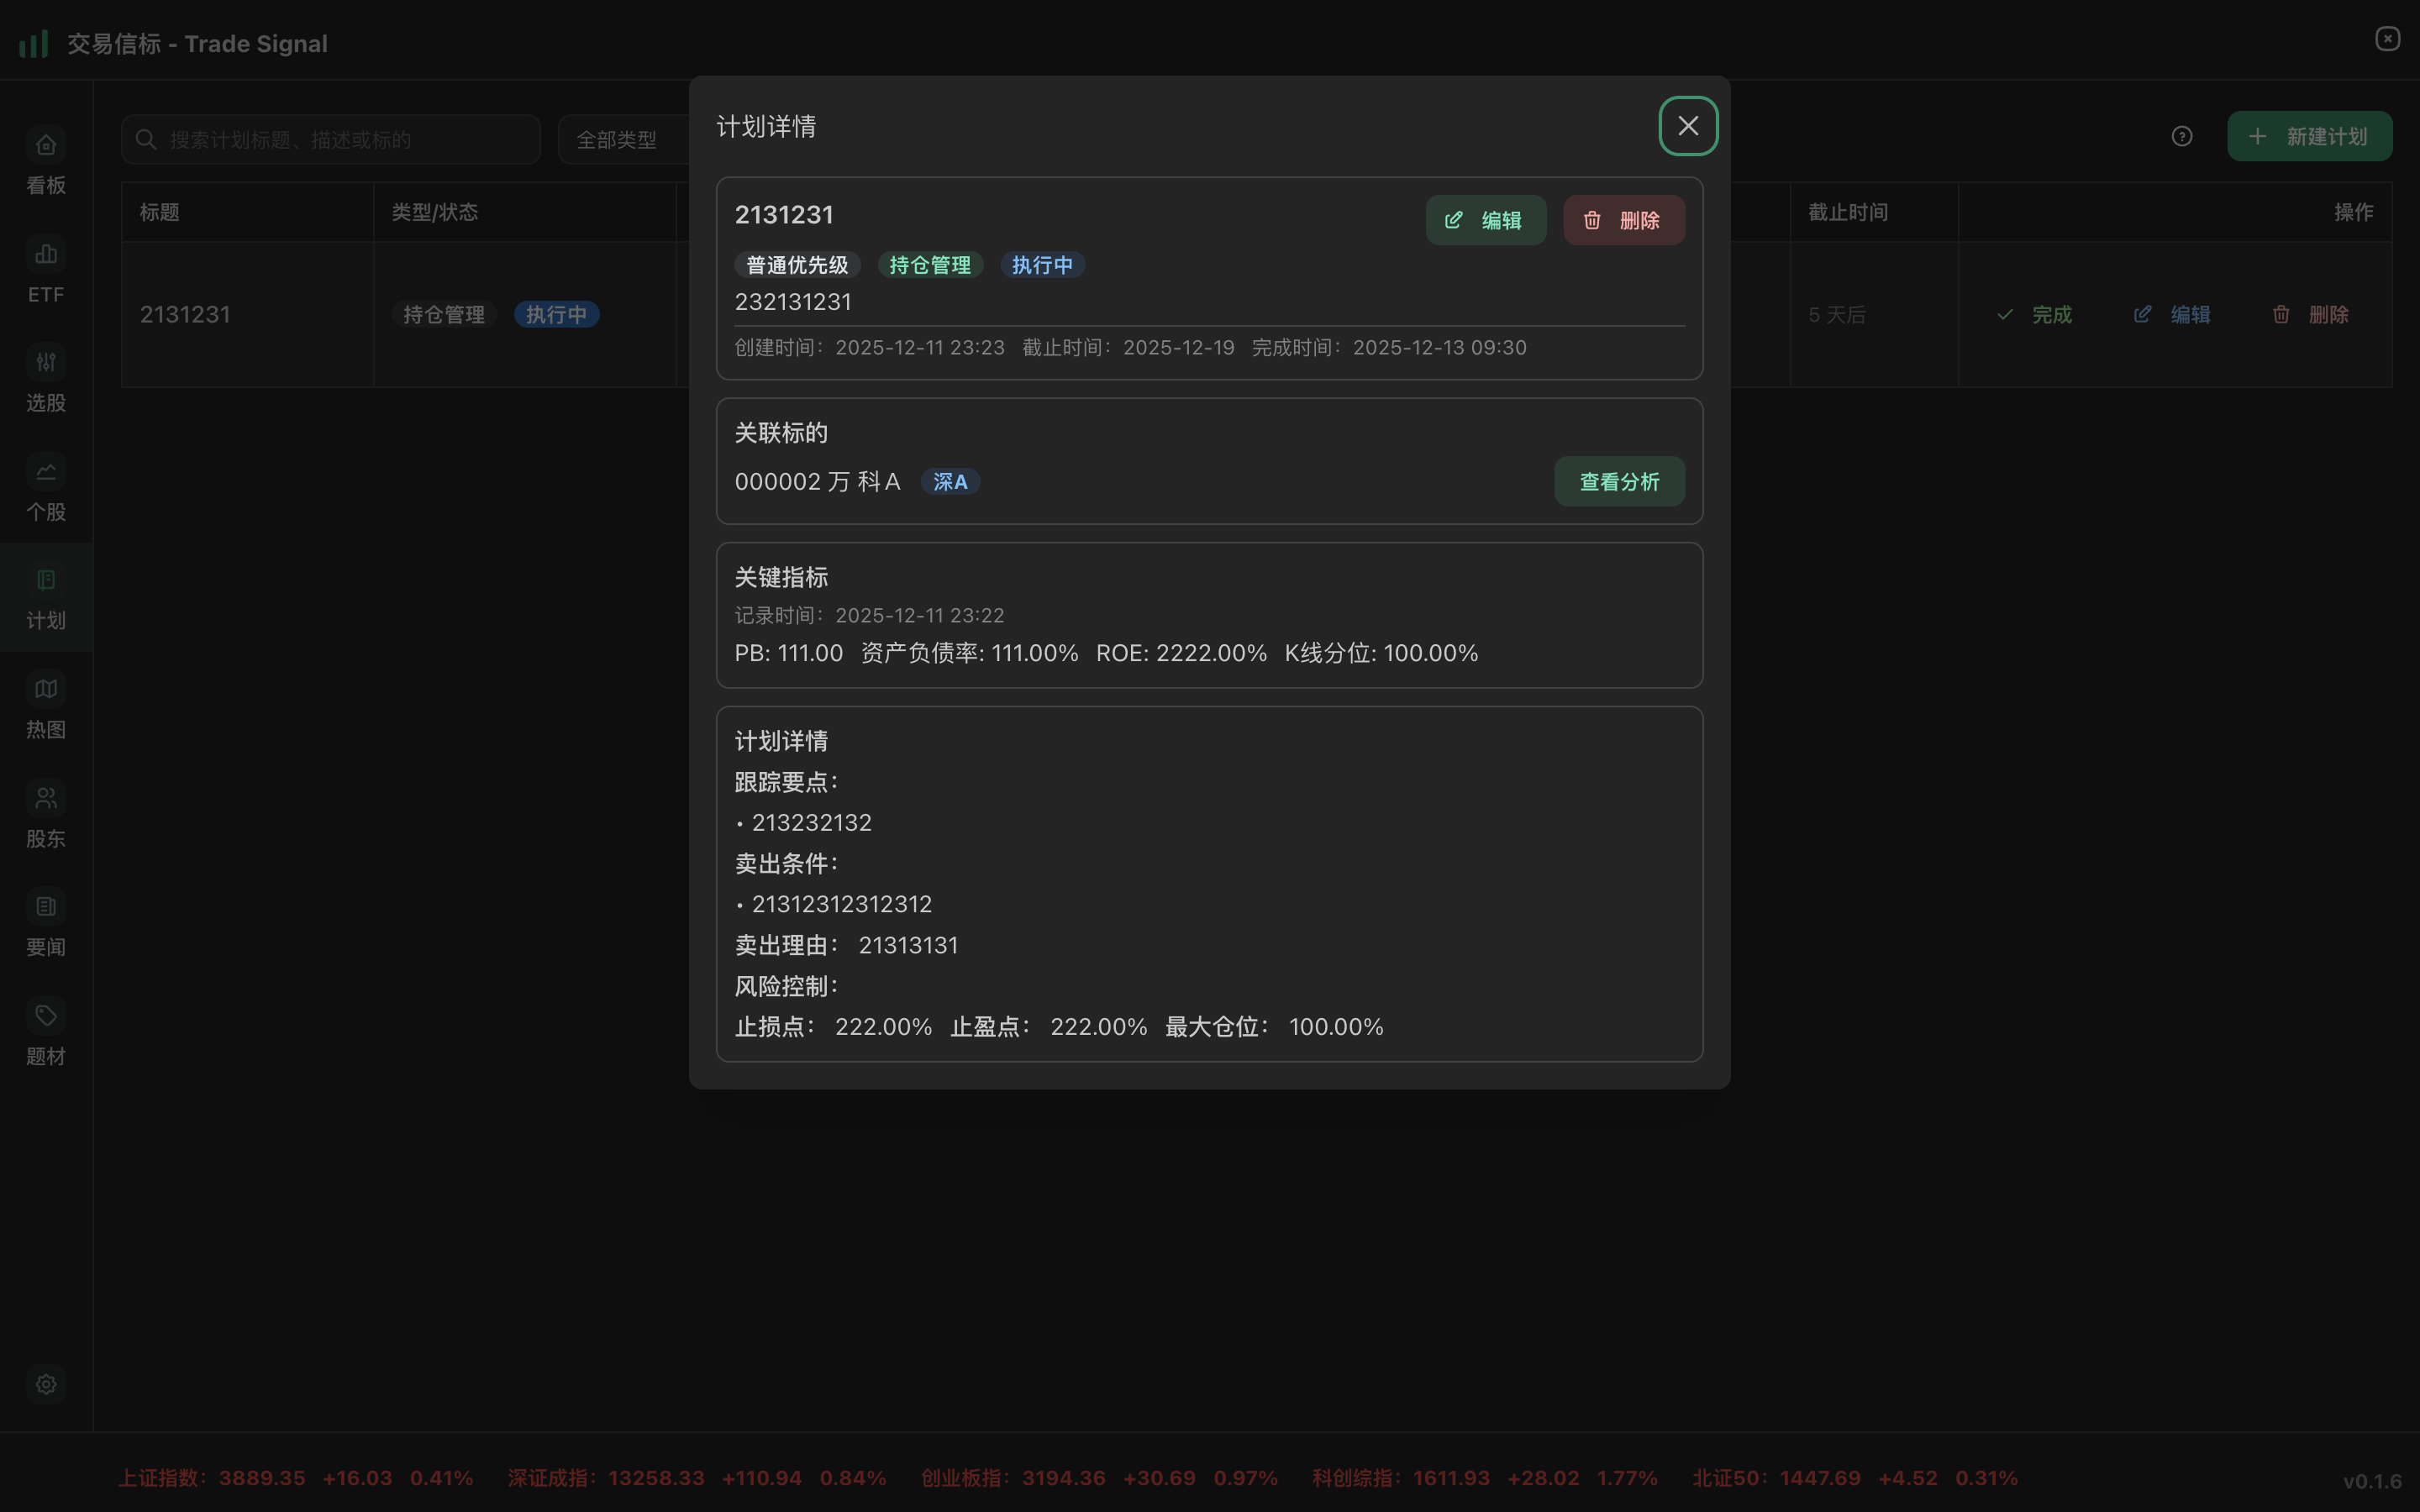Open the 选股 stock screener
This screenshot has width=2420, height=1512.
(x=45, y=381)
